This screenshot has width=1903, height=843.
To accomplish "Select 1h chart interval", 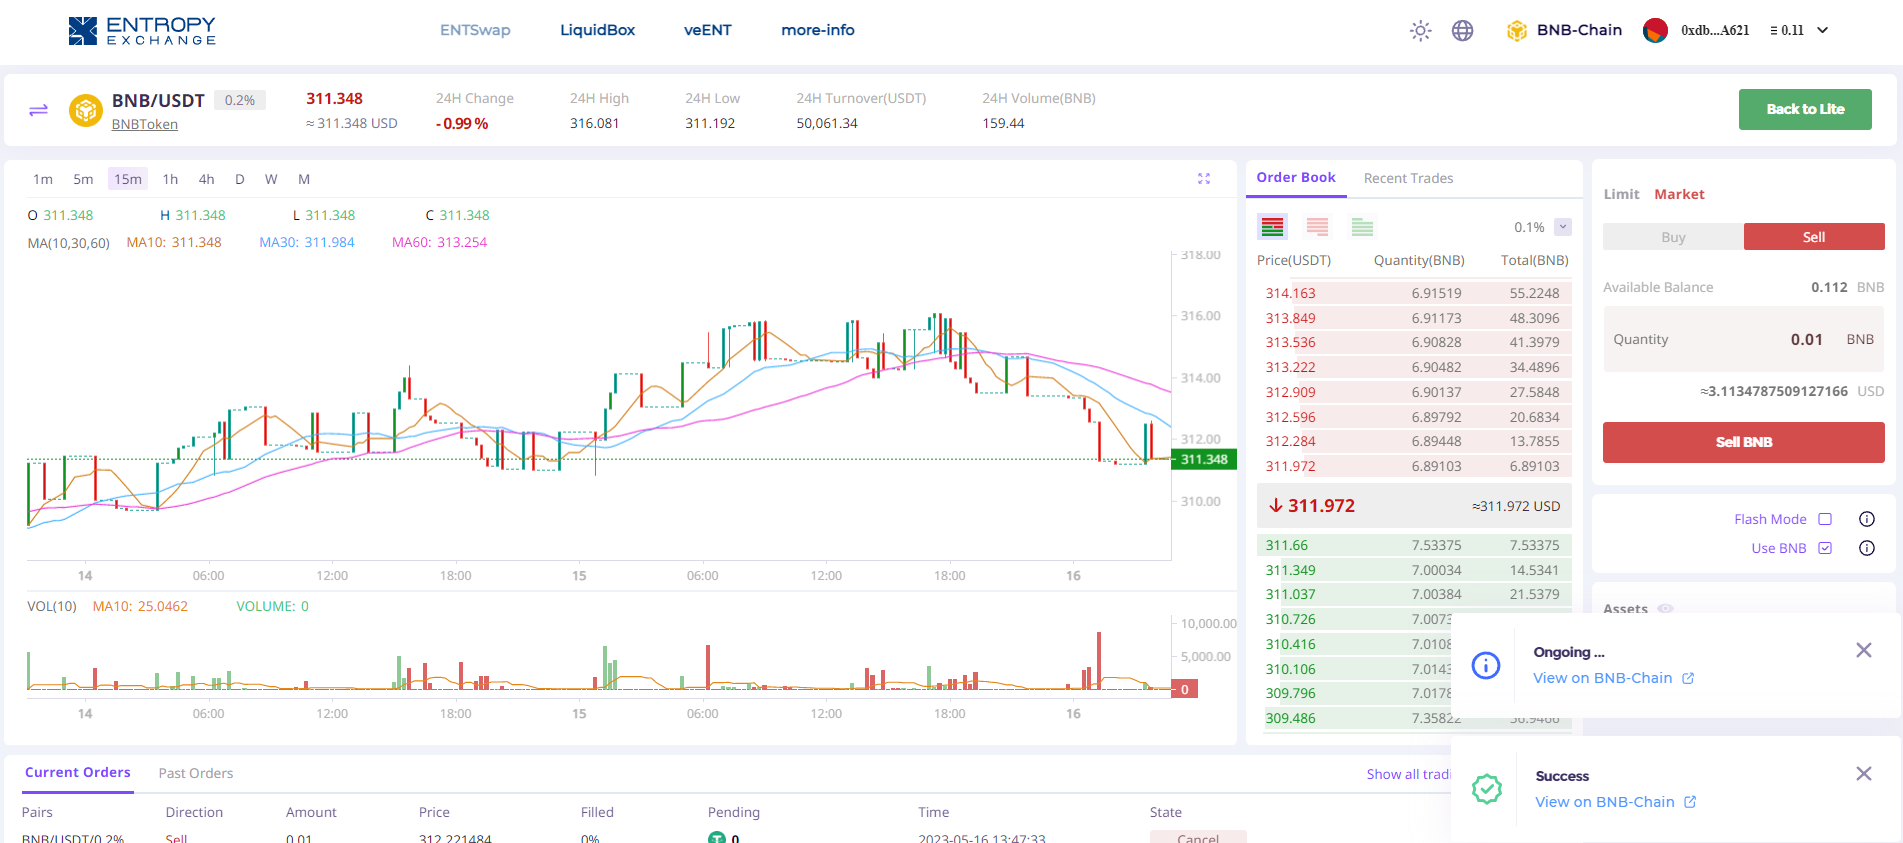I will click(x=171, y=179).
